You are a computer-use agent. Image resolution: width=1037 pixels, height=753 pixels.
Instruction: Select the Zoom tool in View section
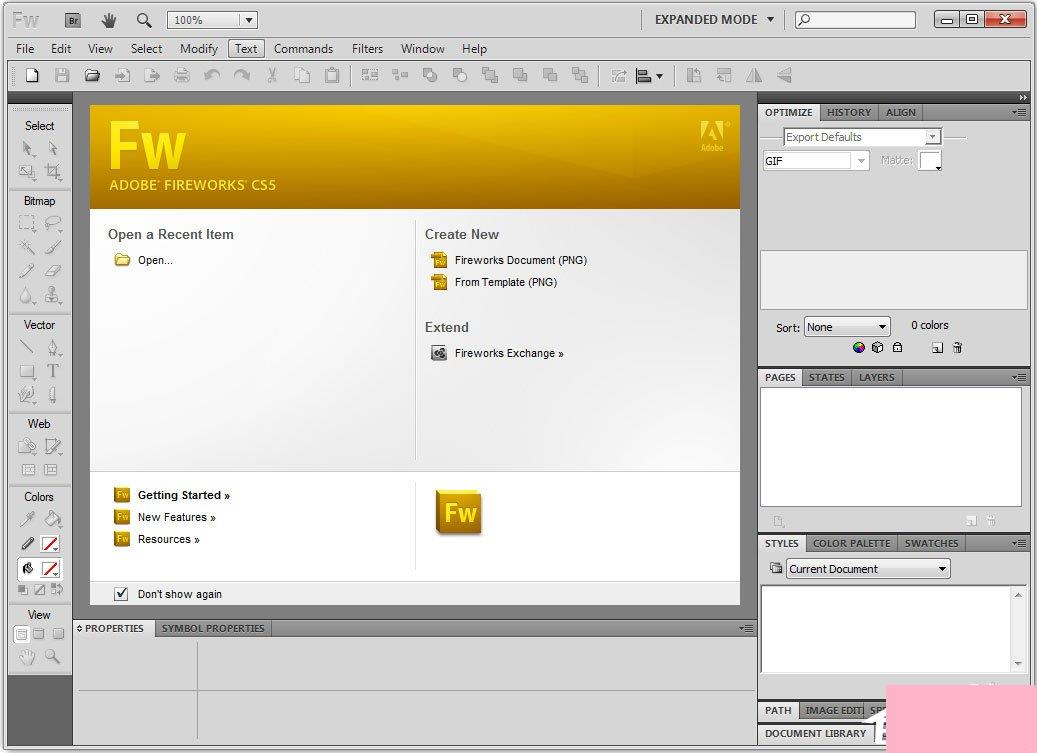coord(53,657)
